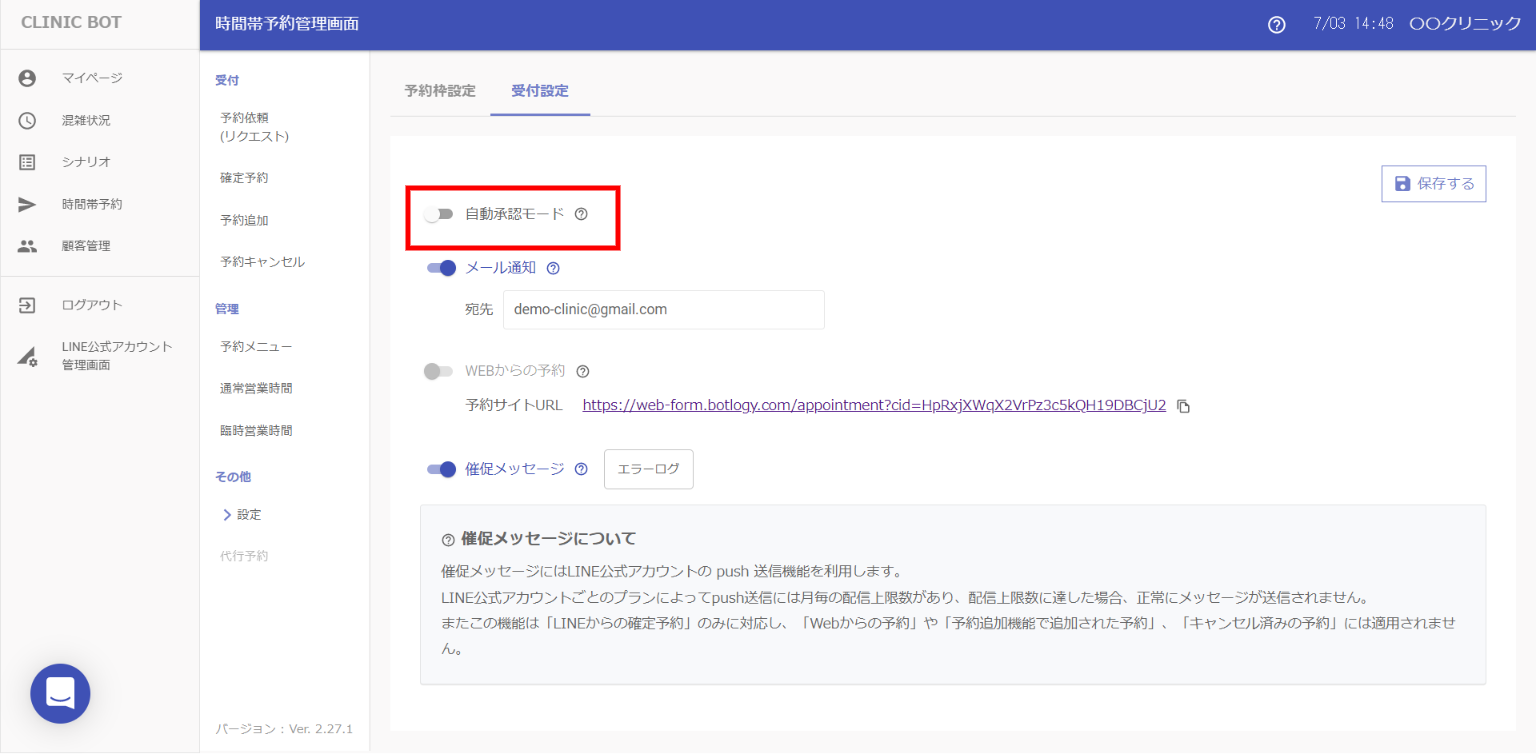Open the chat support bubble
The width and height of the screenshot is (1536, 754).
click(60, 693)
